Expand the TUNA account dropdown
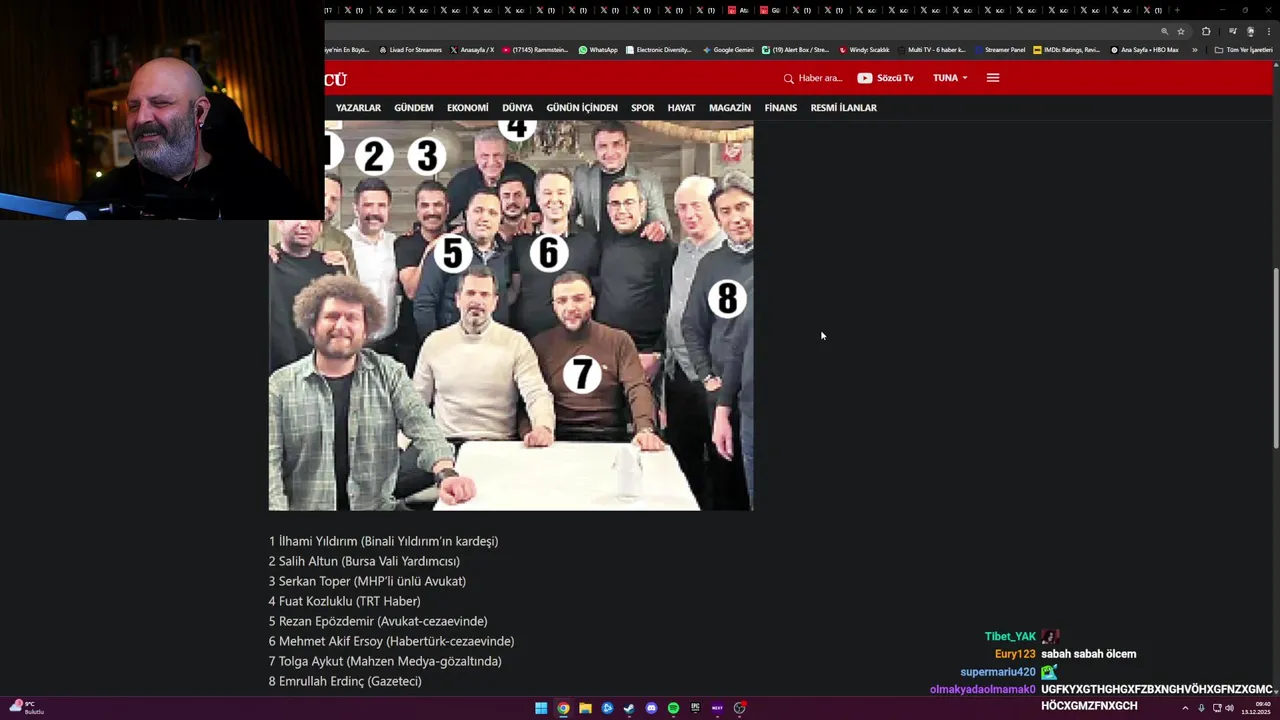The height and width of the screenshot is (720, 1280). tap(950, 78)
